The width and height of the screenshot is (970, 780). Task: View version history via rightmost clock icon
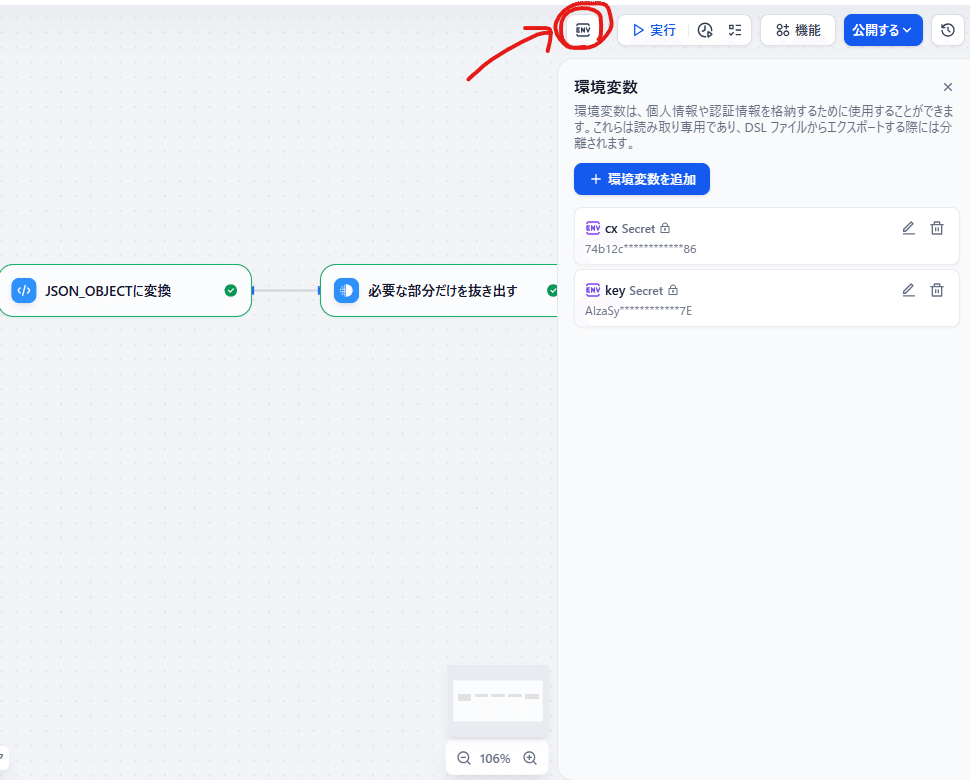click(947, 30)
